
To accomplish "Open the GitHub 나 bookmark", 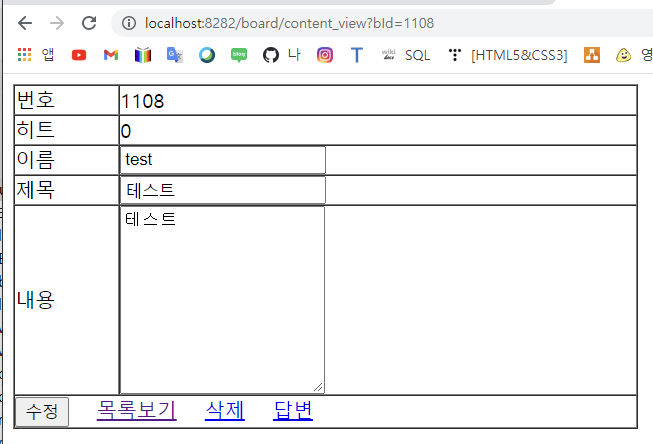I will (x=282, y=55).
